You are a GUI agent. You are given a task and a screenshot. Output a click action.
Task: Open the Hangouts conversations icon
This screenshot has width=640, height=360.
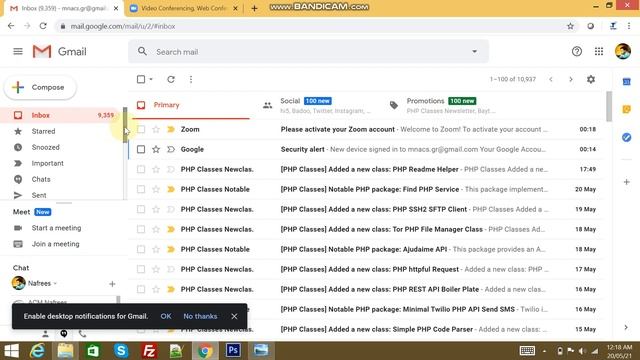tap(64, 333)
